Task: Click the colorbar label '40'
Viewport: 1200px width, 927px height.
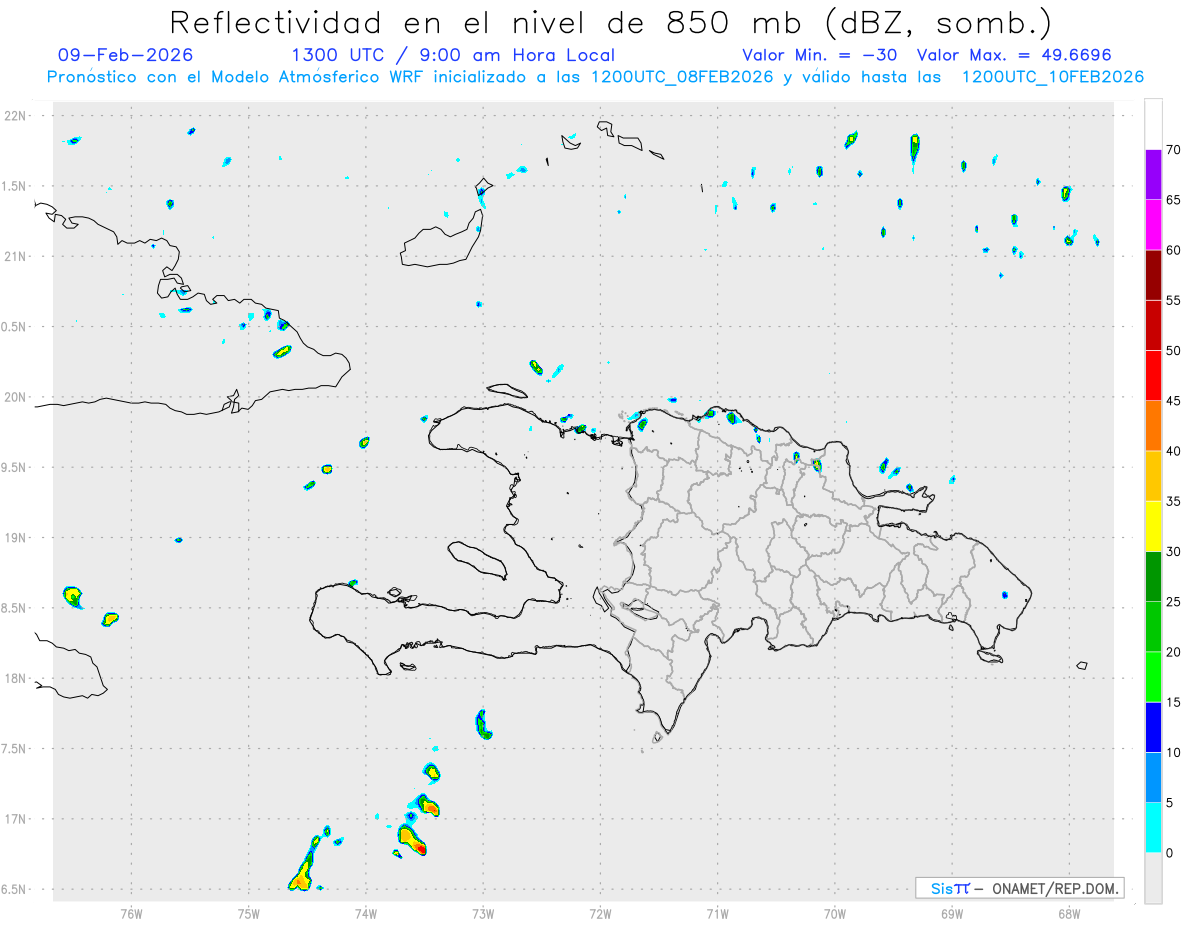Action: click(x=1174, y=451)
